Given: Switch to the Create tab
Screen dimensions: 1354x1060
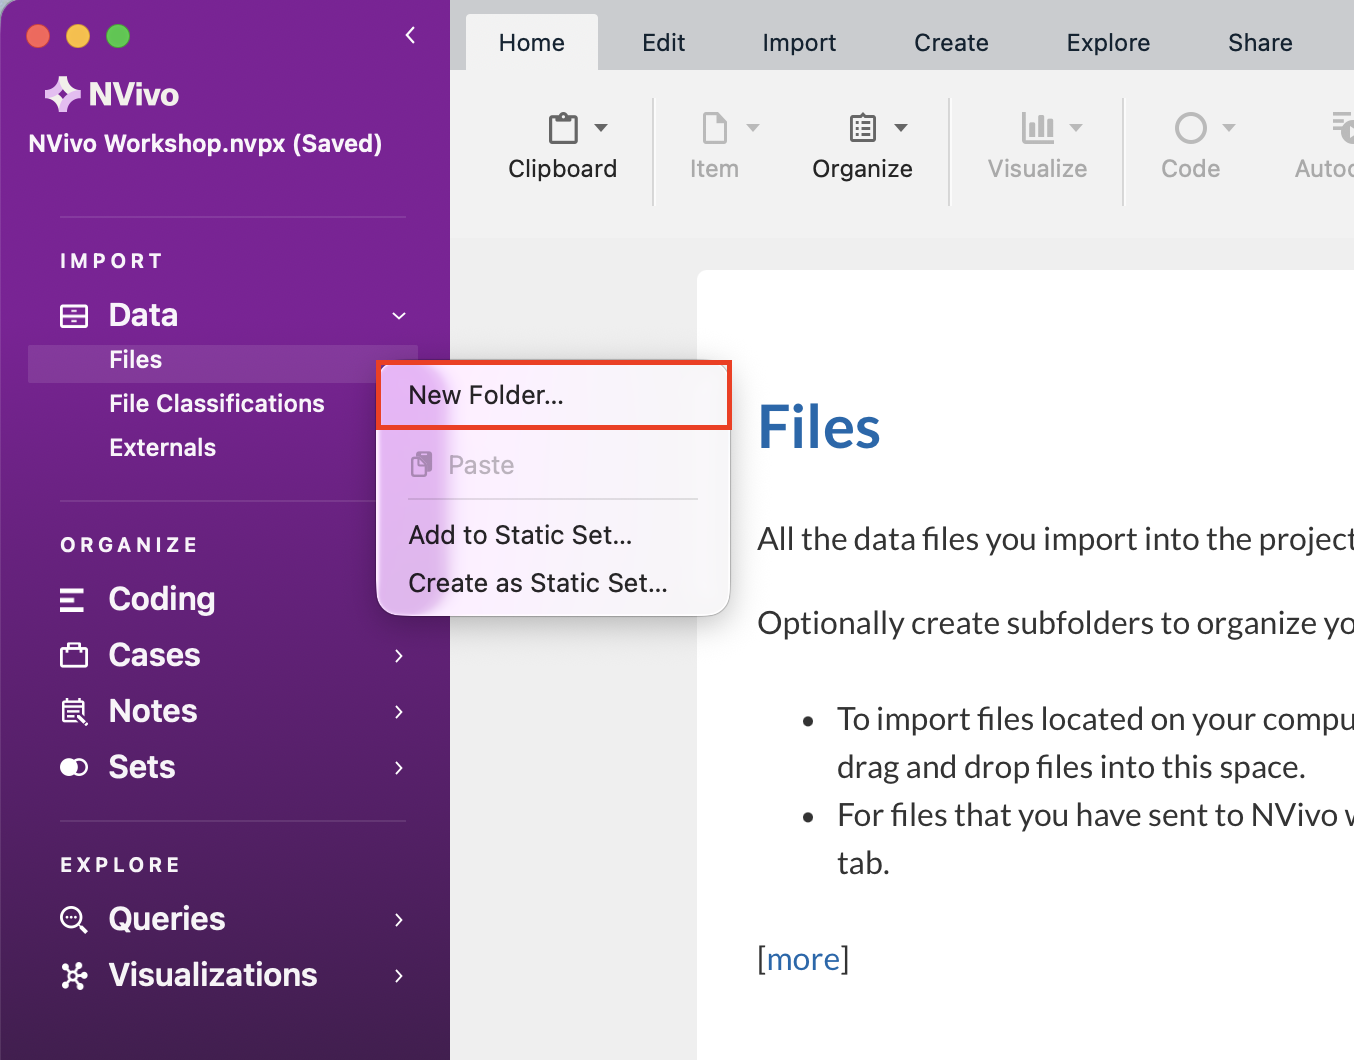Looking at the screenshot, I should [951, 43].
